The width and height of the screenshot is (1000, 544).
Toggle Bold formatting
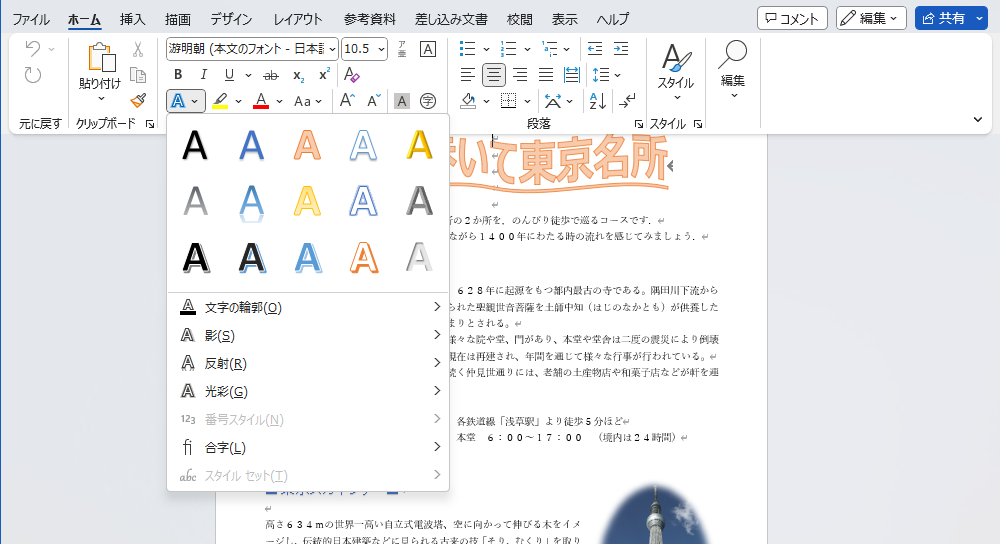tap(178, 75)
